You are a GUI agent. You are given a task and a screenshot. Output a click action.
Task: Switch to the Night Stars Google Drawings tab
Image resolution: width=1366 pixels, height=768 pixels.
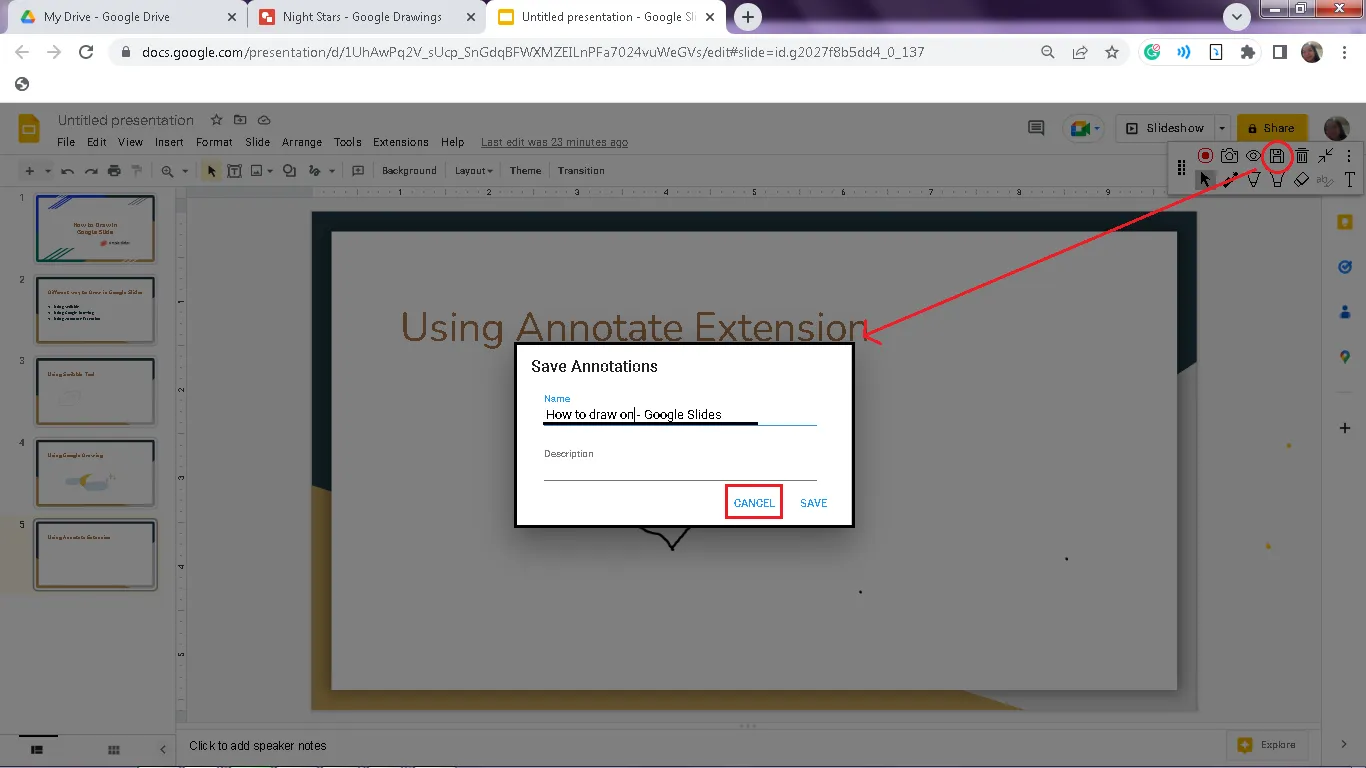[x=362, y=17]
